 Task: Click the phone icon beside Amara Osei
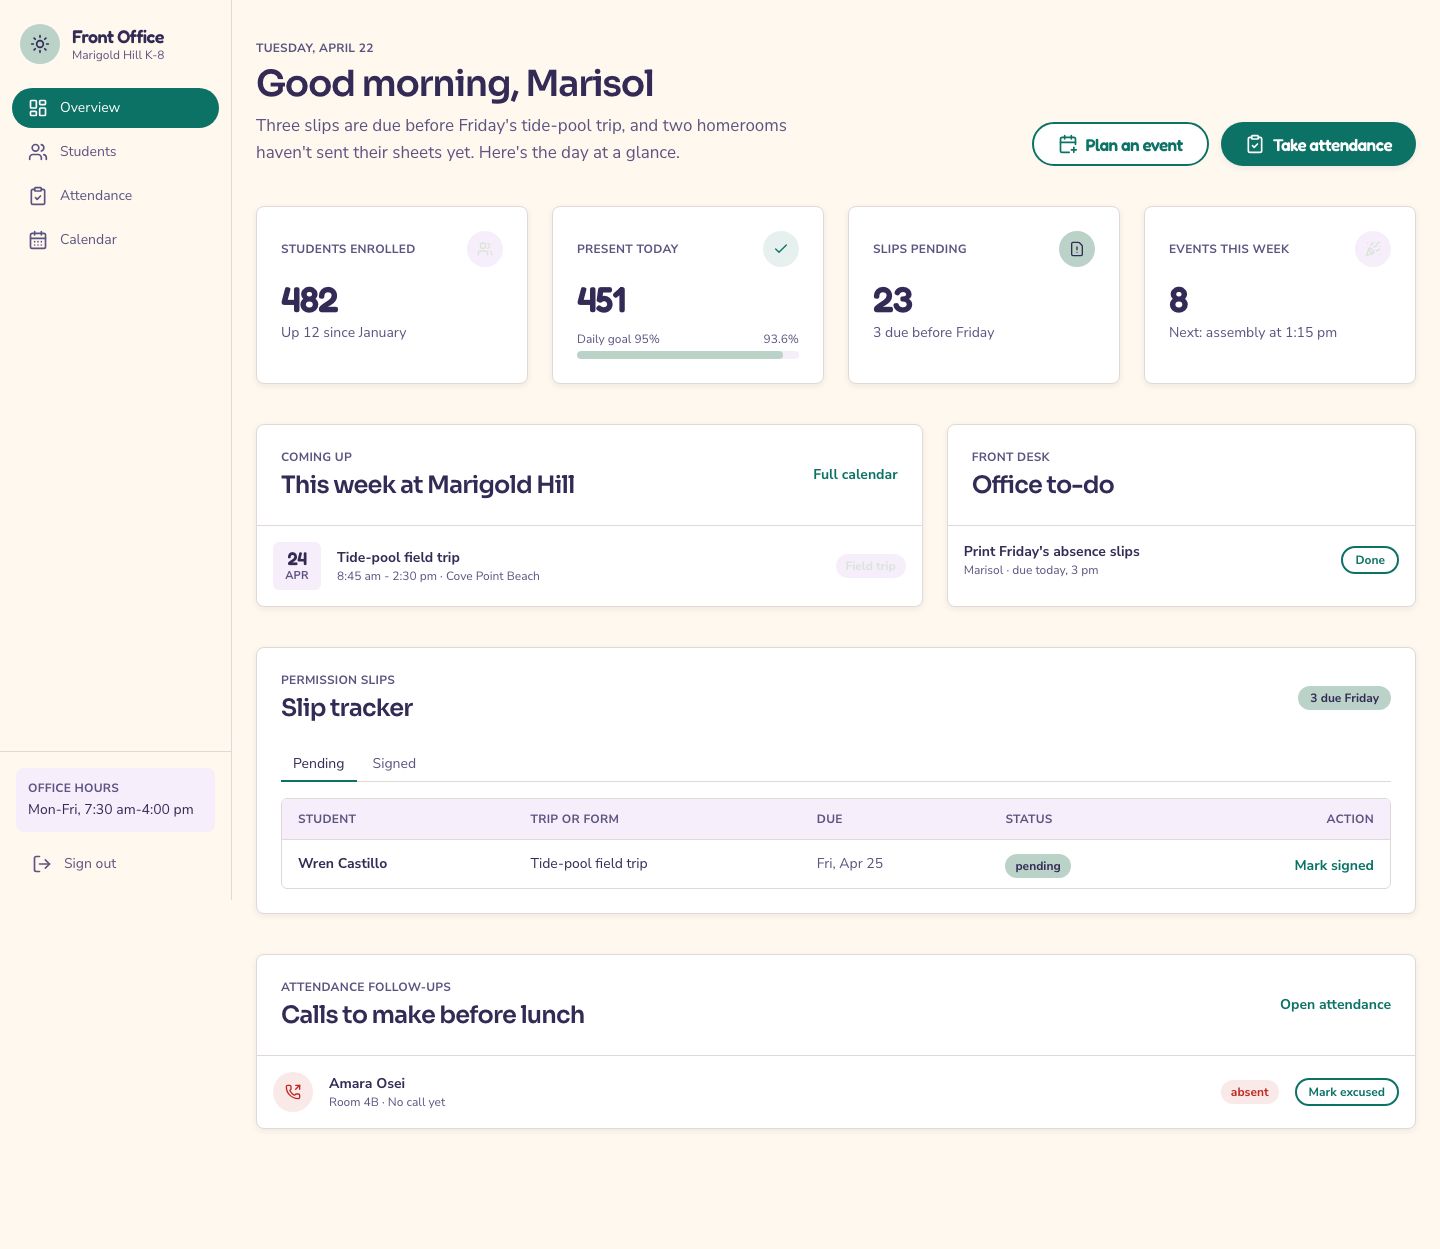(x=293, y=1092)
